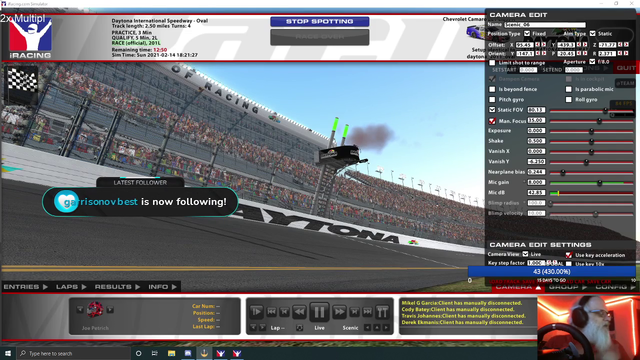Pause the replay with the large pause button
The height and width of the screenshot is (360, 640).
319,312
